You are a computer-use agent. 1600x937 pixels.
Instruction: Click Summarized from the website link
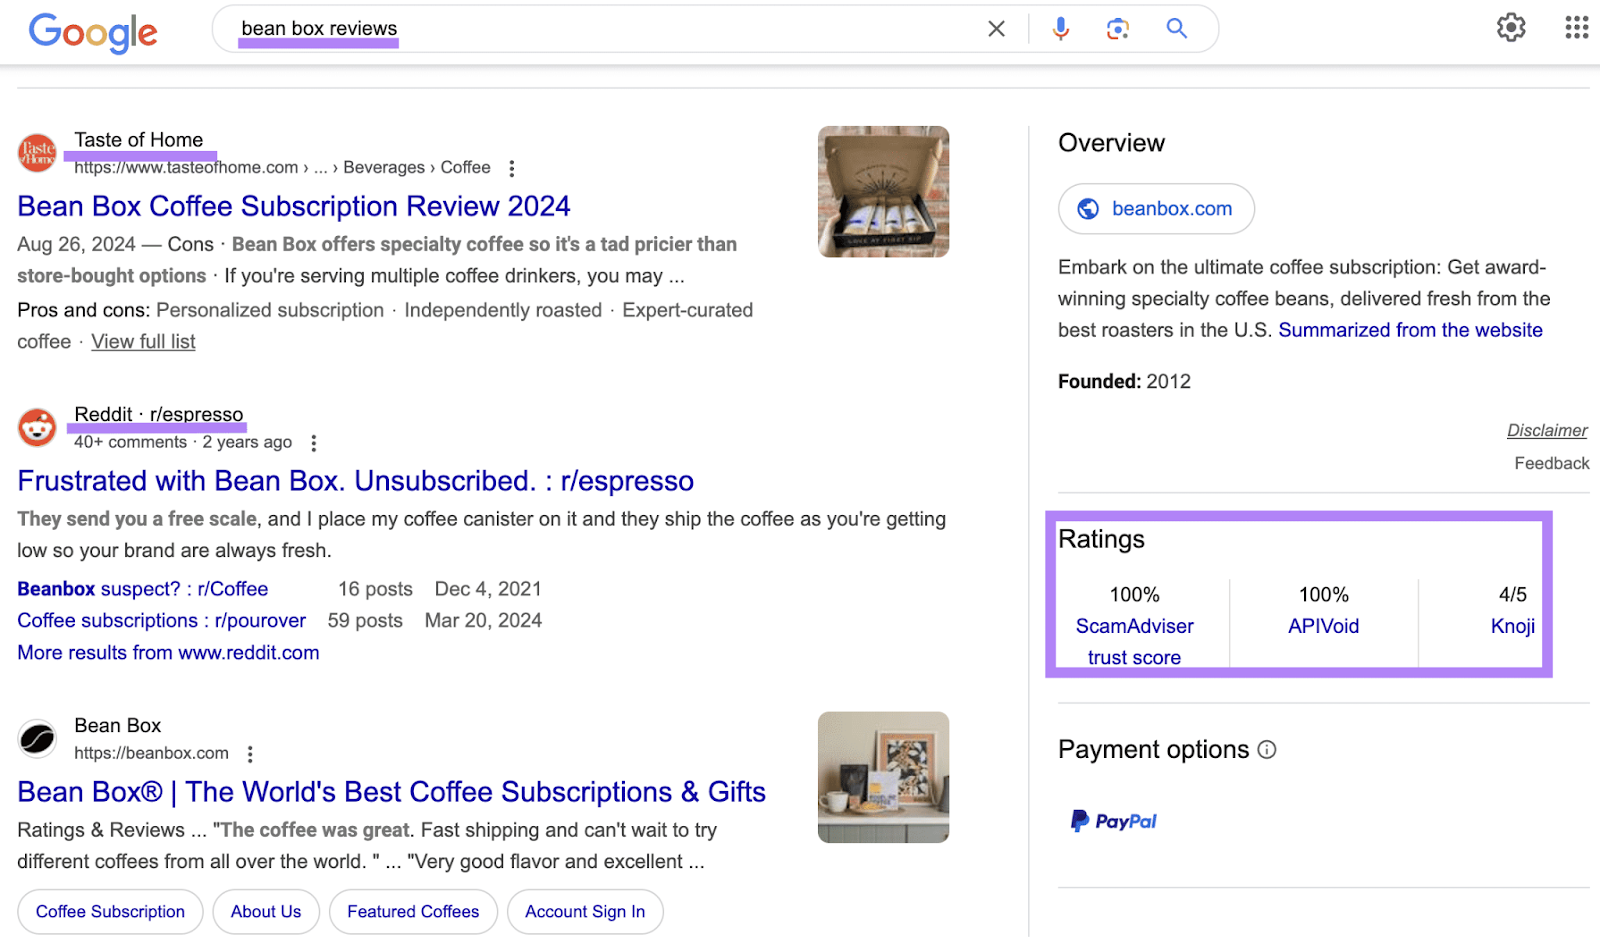[x=1411, y=329]
